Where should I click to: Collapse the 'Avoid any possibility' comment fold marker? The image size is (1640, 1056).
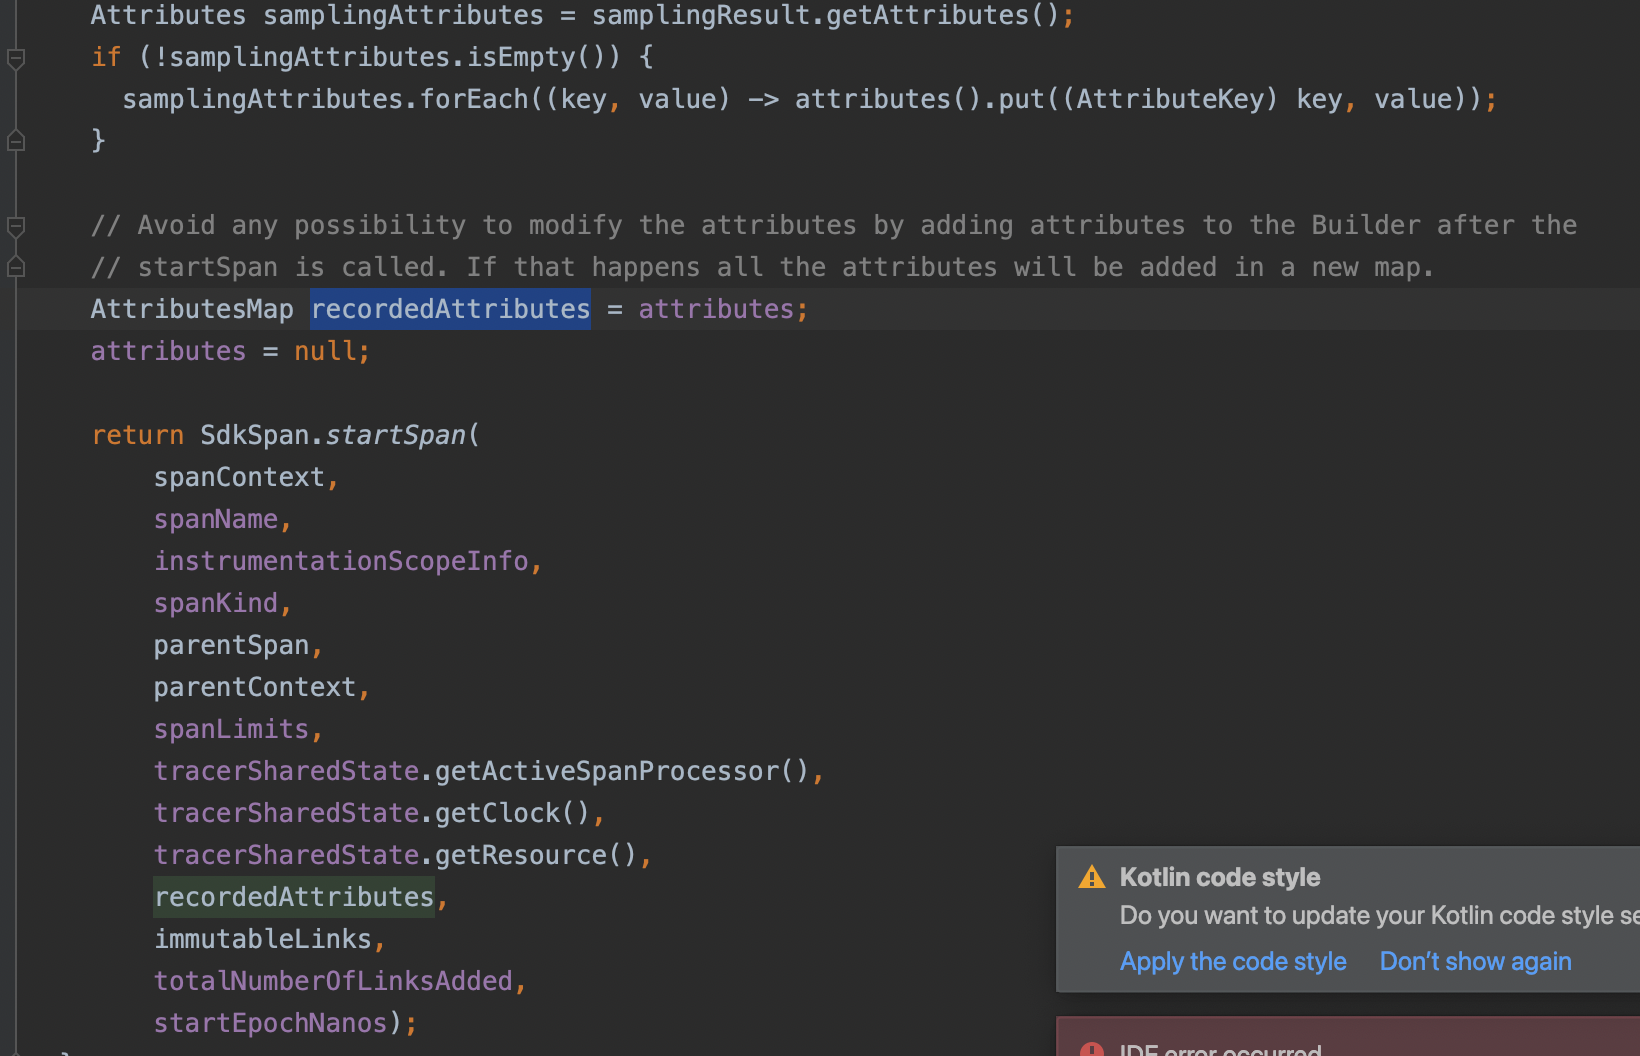[x=16, y=226]
